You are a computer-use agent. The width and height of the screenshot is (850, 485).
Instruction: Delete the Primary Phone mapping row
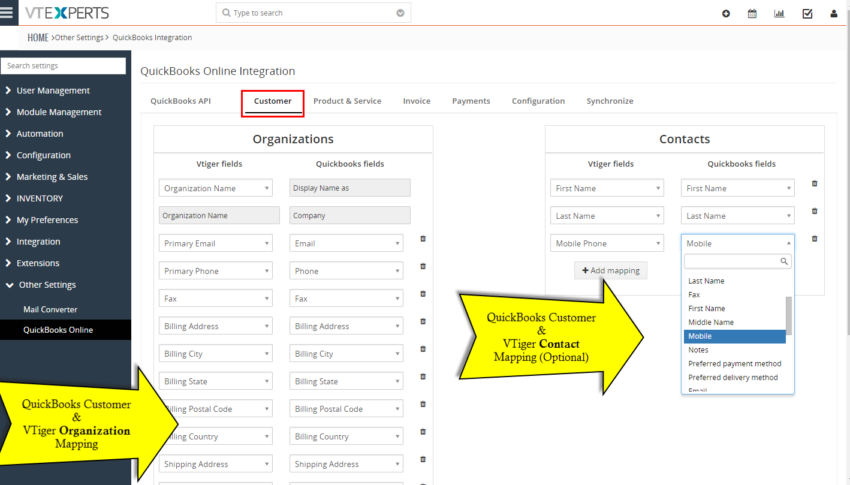click(x=423, y=266)
